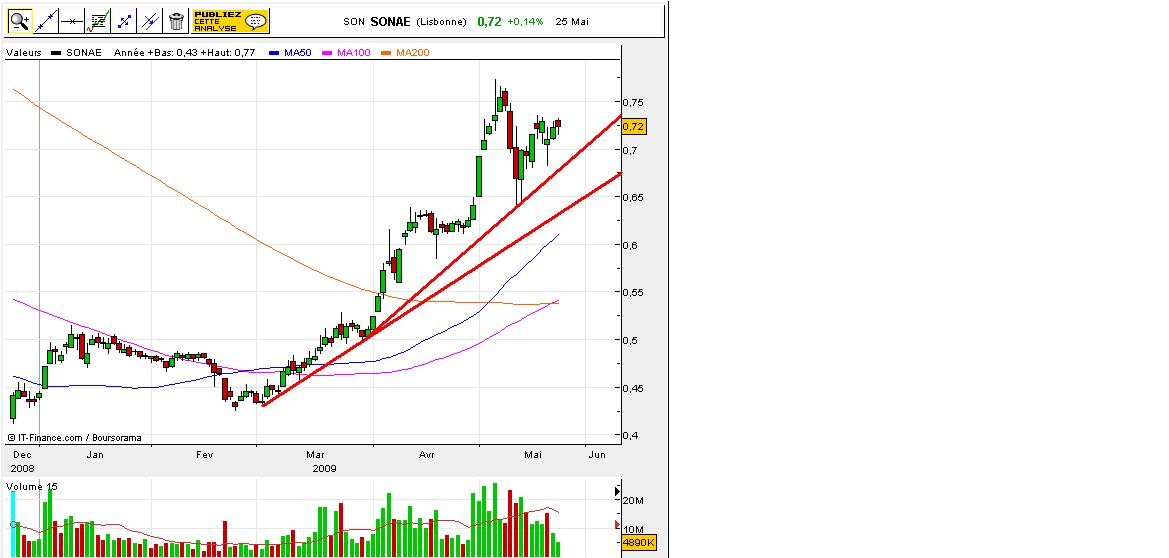1169x558 pixels.
Task: Select the dashed segment drawing tool
Action: pos(125,22)
